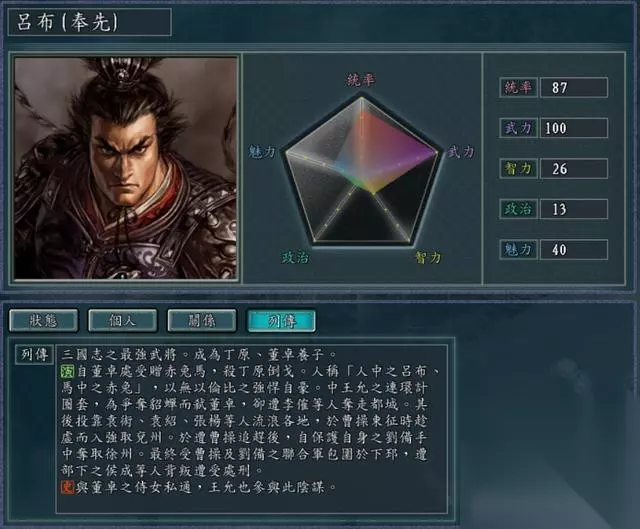
Task: Select the 武力 stat label box
Action: click(x=518, y=128)
